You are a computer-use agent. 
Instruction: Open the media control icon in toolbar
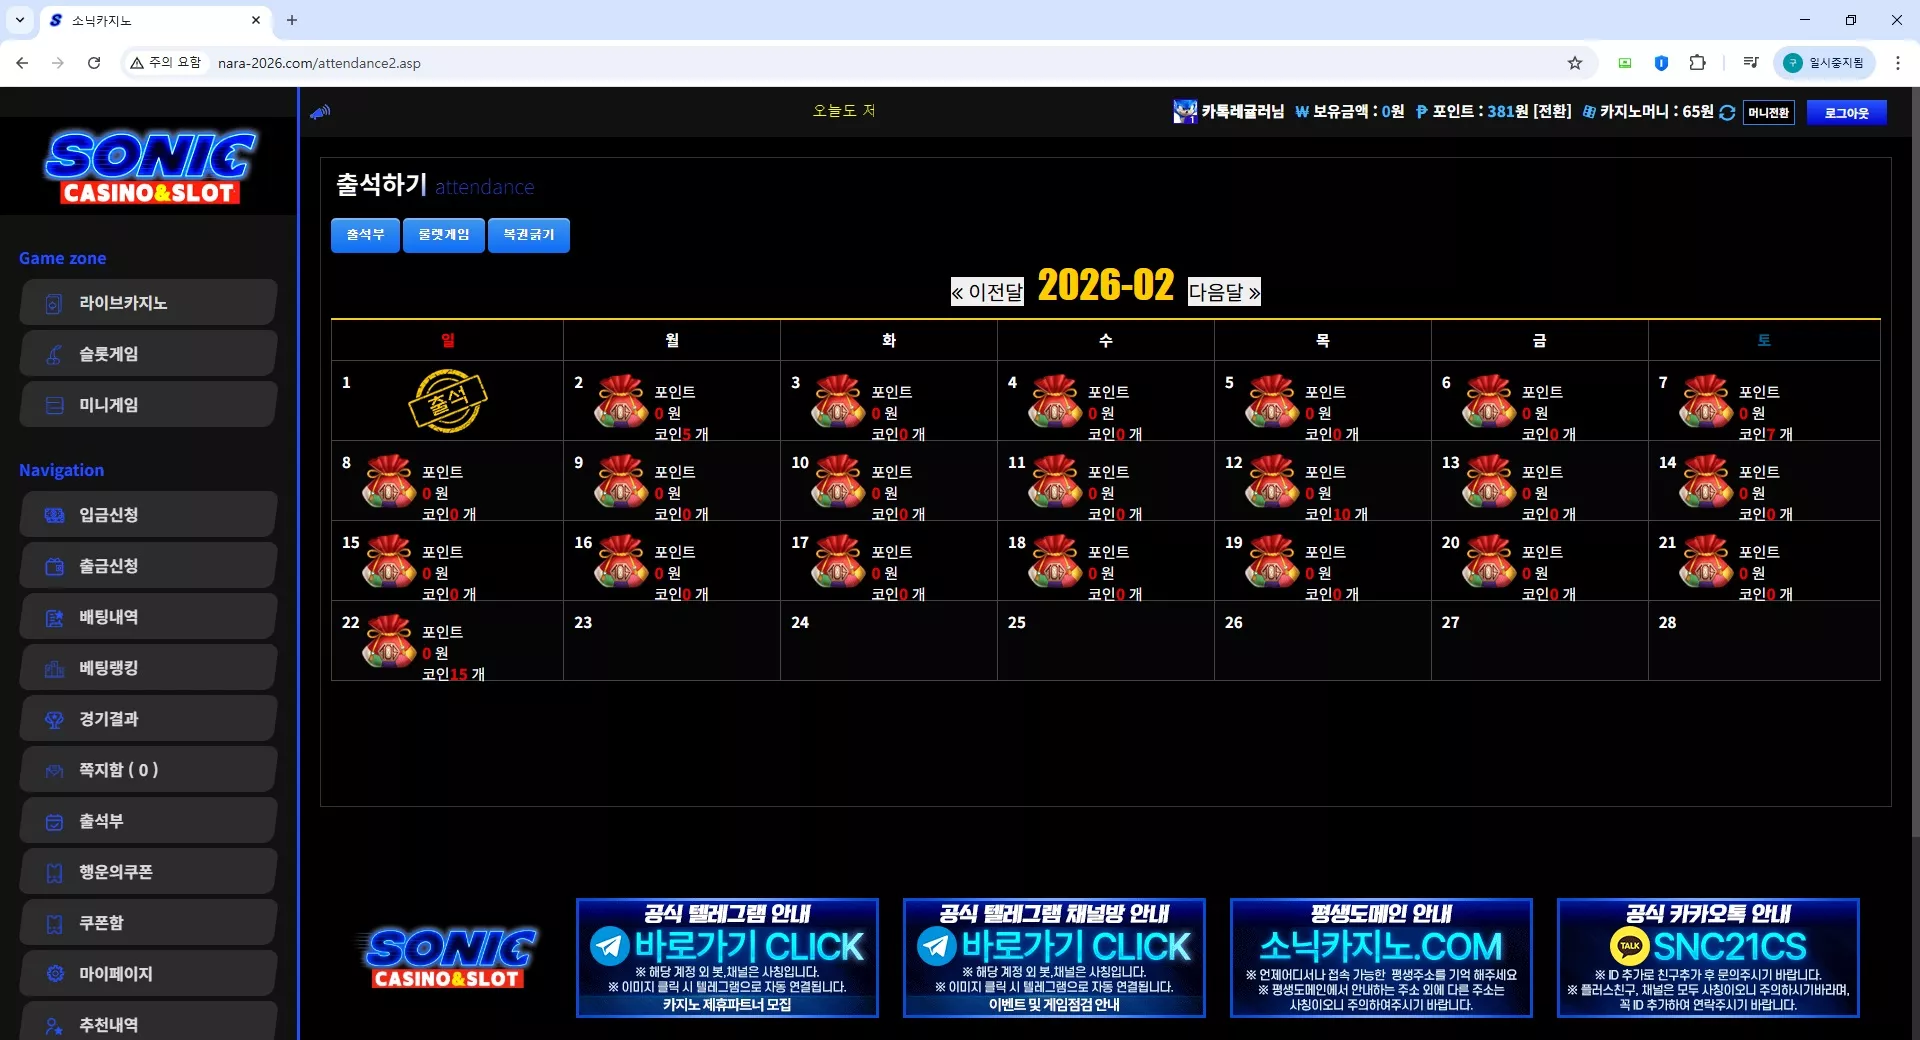pos(1750,63)
